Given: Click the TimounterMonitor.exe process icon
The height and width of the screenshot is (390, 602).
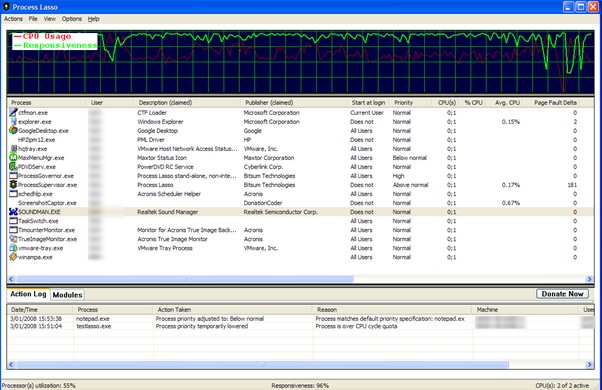Looking at the screenshot, I should (x=13, y=230).
